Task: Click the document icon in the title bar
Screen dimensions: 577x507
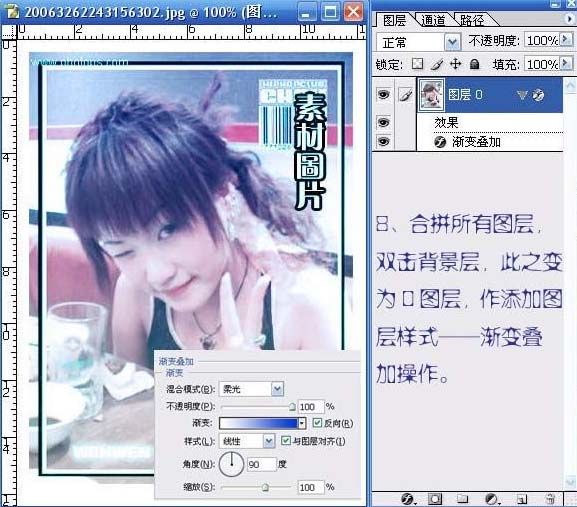Action: pyautogui.click(x=12, y=12)
